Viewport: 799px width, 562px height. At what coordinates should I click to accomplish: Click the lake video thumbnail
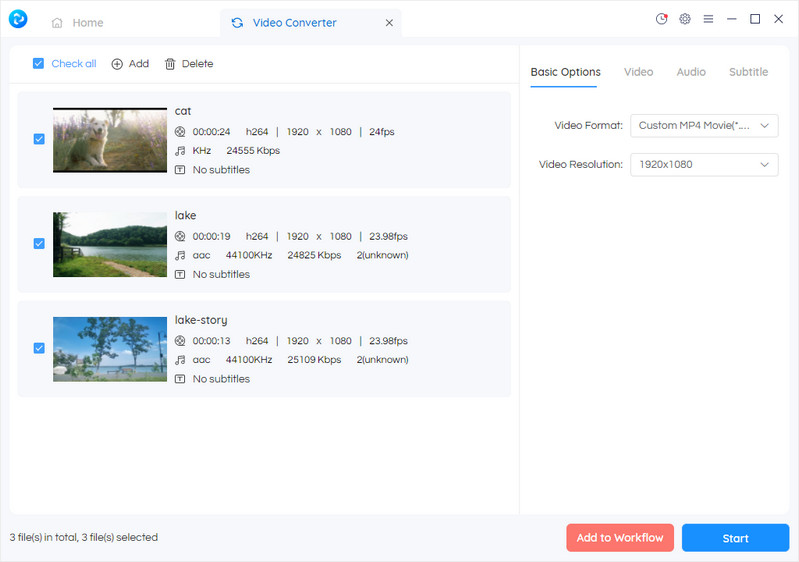click(x=110, y=245)
